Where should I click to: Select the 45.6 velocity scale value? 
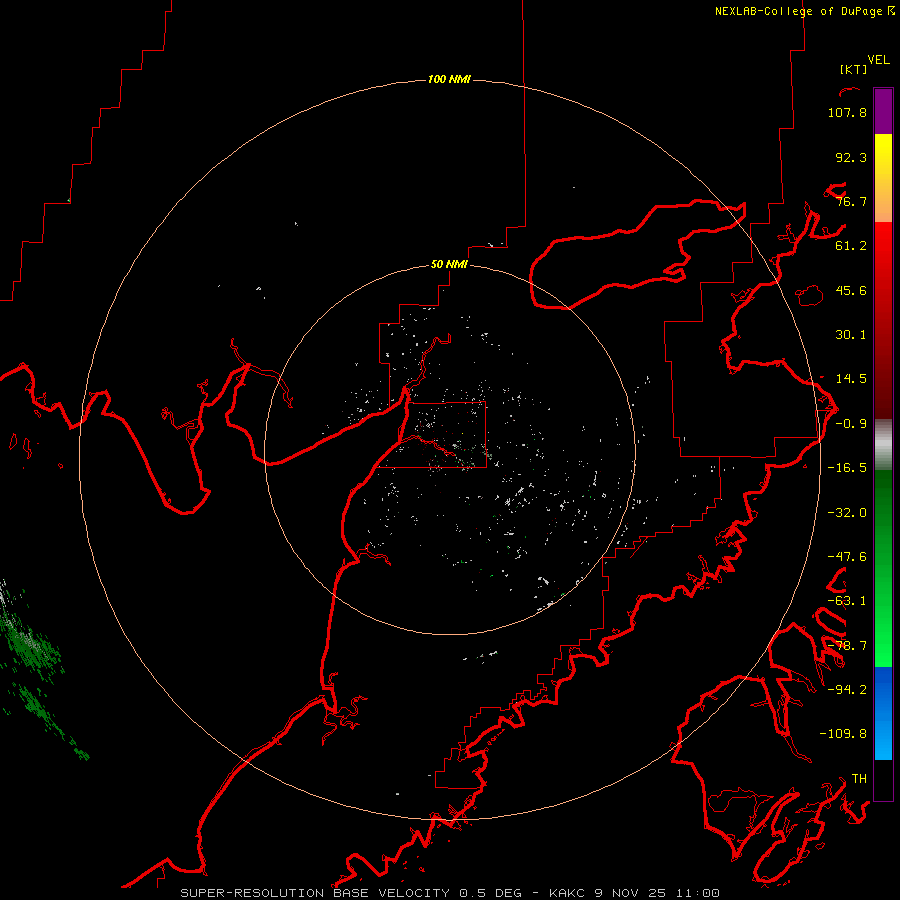851,290
